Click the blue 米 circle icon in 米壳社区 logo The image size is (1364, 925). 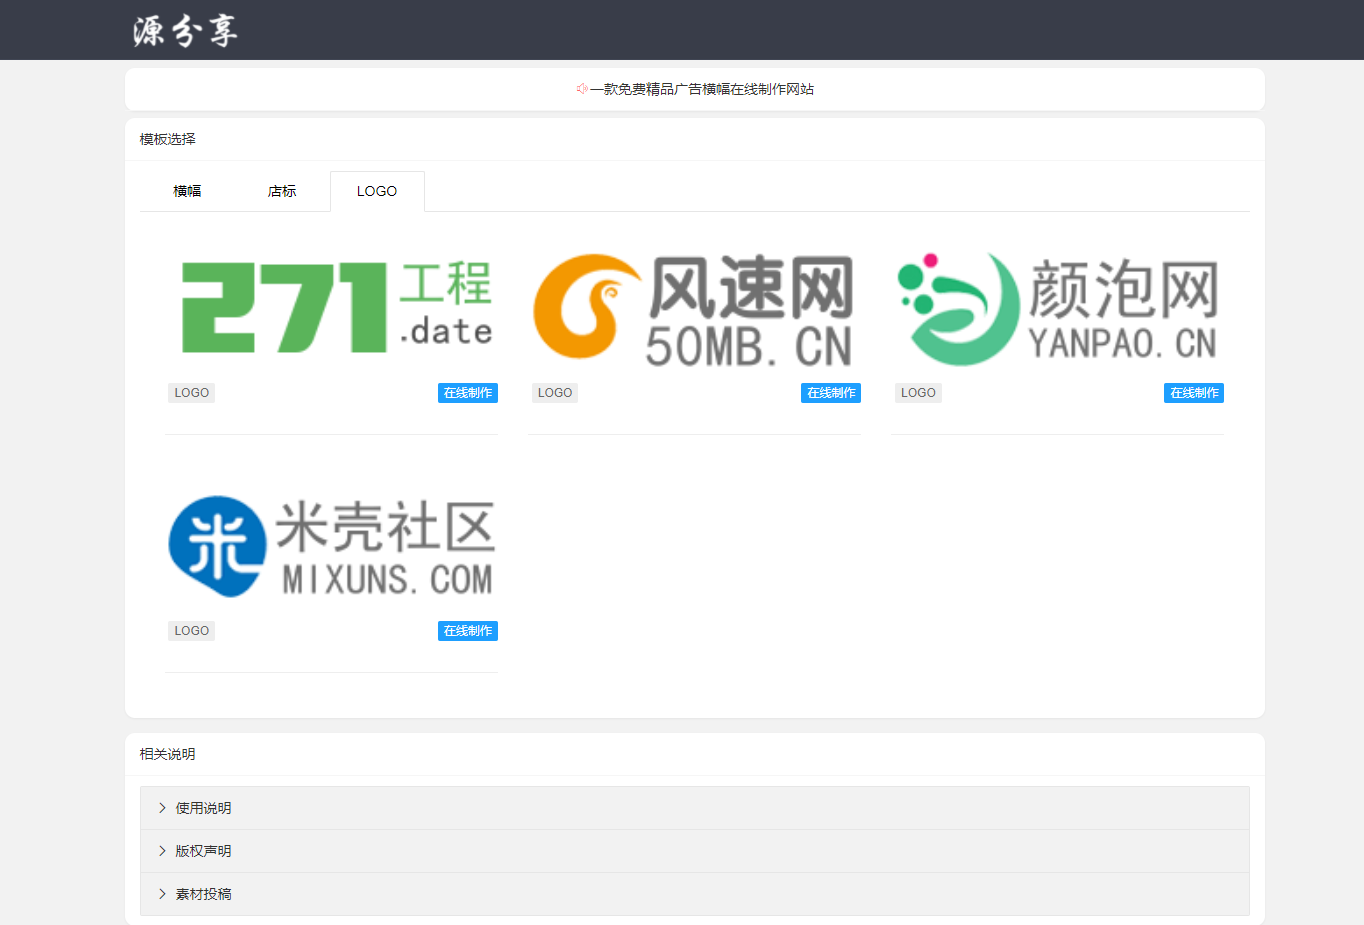click(216, 546)
